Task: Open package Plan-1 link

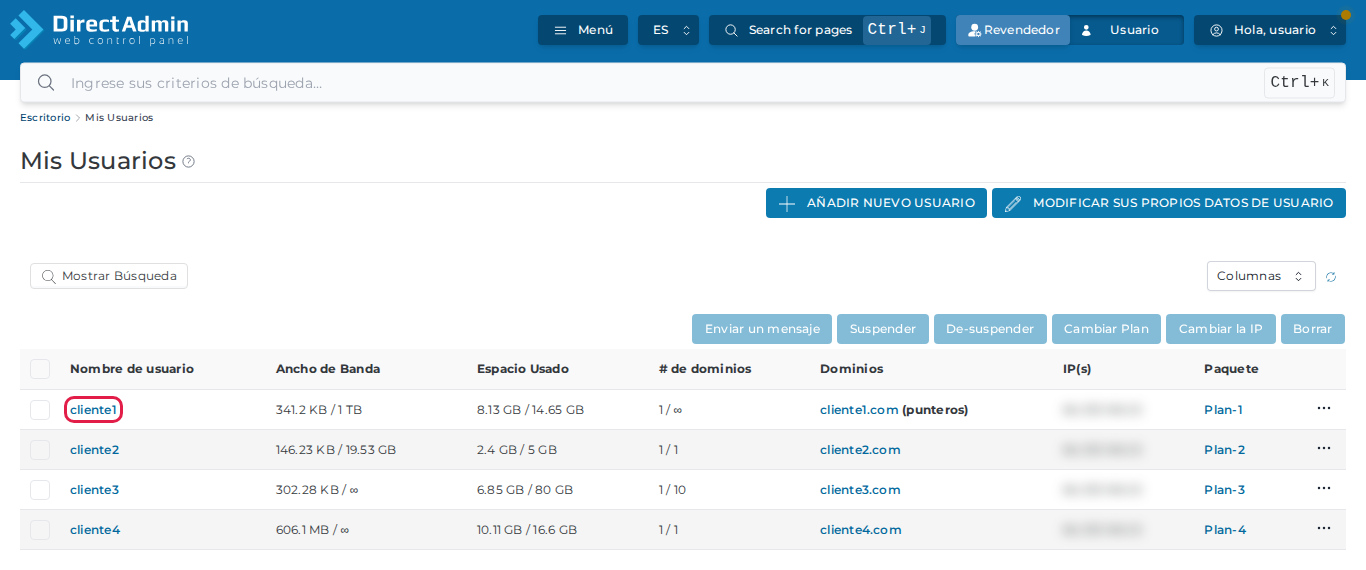Action: [x=1223, y=410]
